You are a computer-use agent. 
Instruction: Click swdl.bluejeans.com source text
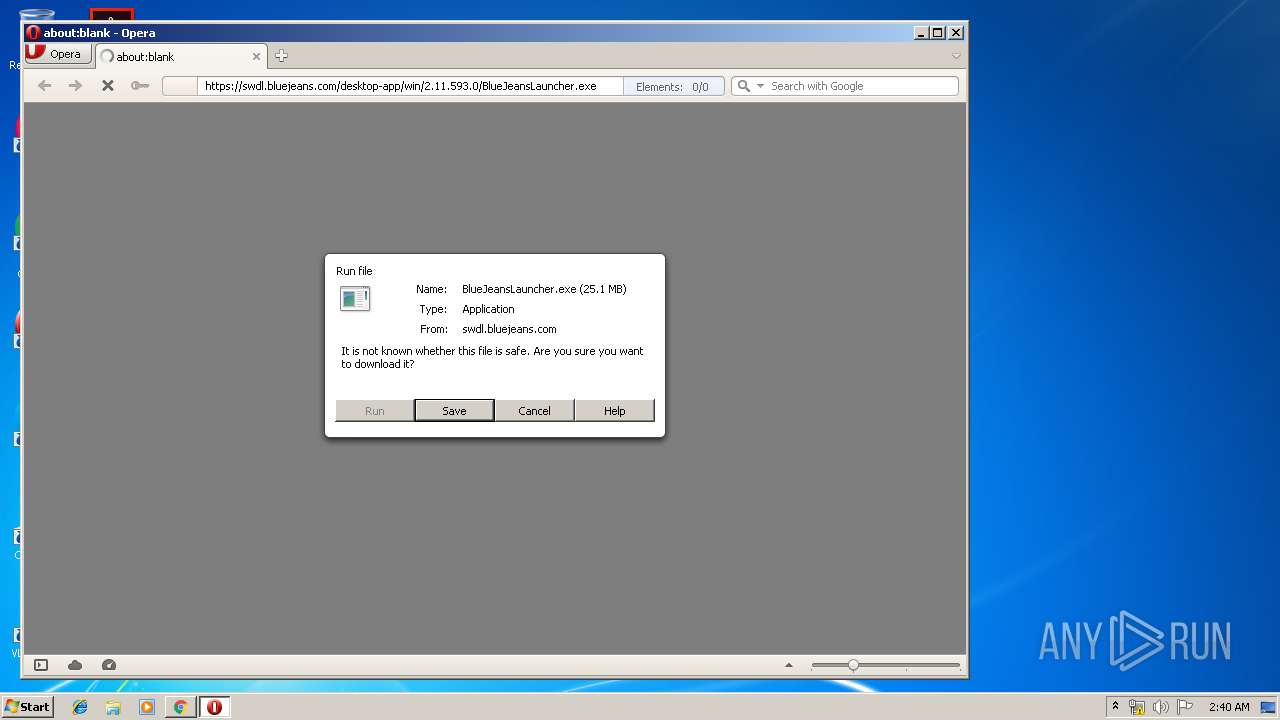(x=509, y=329)
